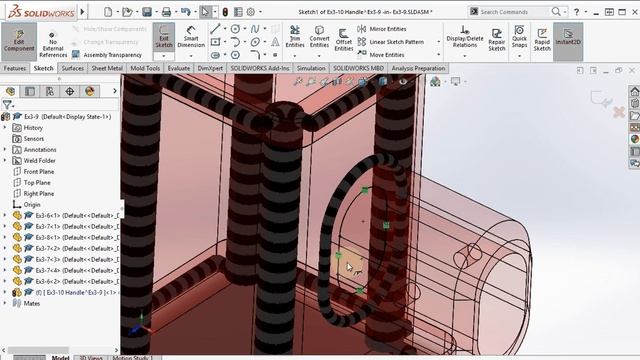Click the feature tree filter icon
The height and width of the screenshot is (360, 640).
coord(7,105)
